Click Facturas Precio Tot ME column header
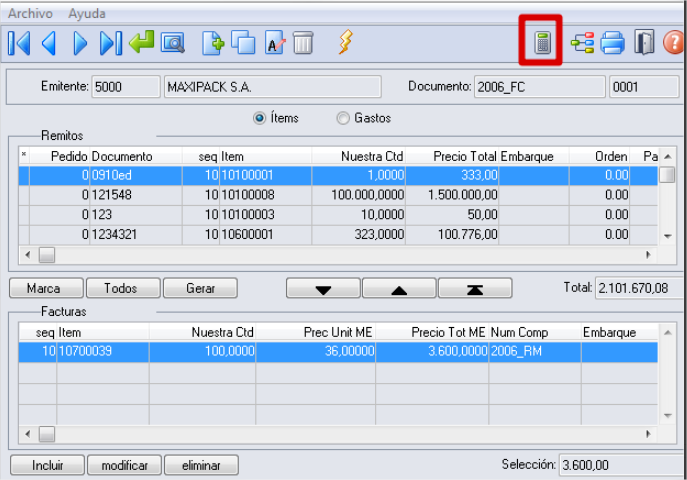This screenshot has width=687, height=480. 432,332
